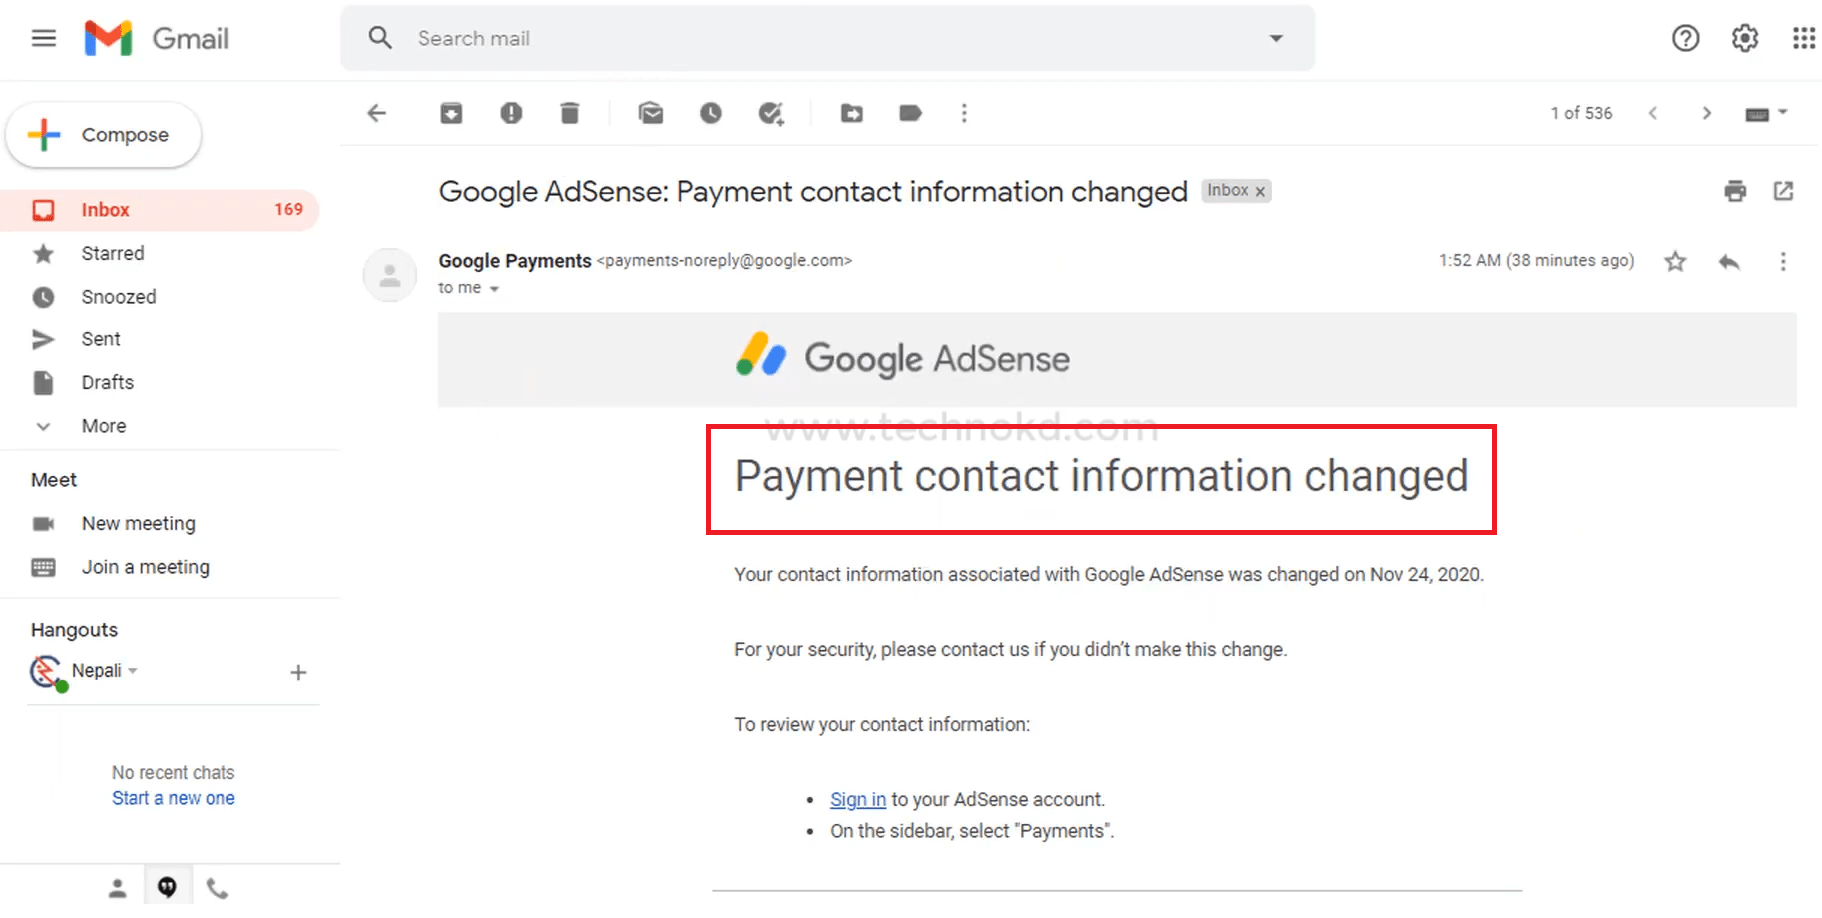Add email to Tasks

771,113
